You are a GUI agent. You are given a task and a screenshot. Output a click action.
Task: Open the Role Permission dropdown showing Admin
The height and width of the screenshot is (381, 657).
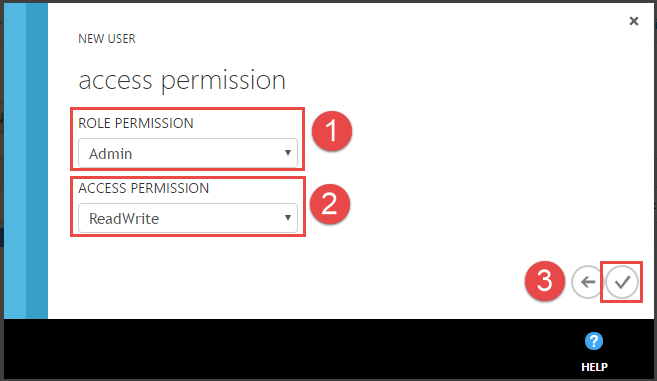(188, 153)
